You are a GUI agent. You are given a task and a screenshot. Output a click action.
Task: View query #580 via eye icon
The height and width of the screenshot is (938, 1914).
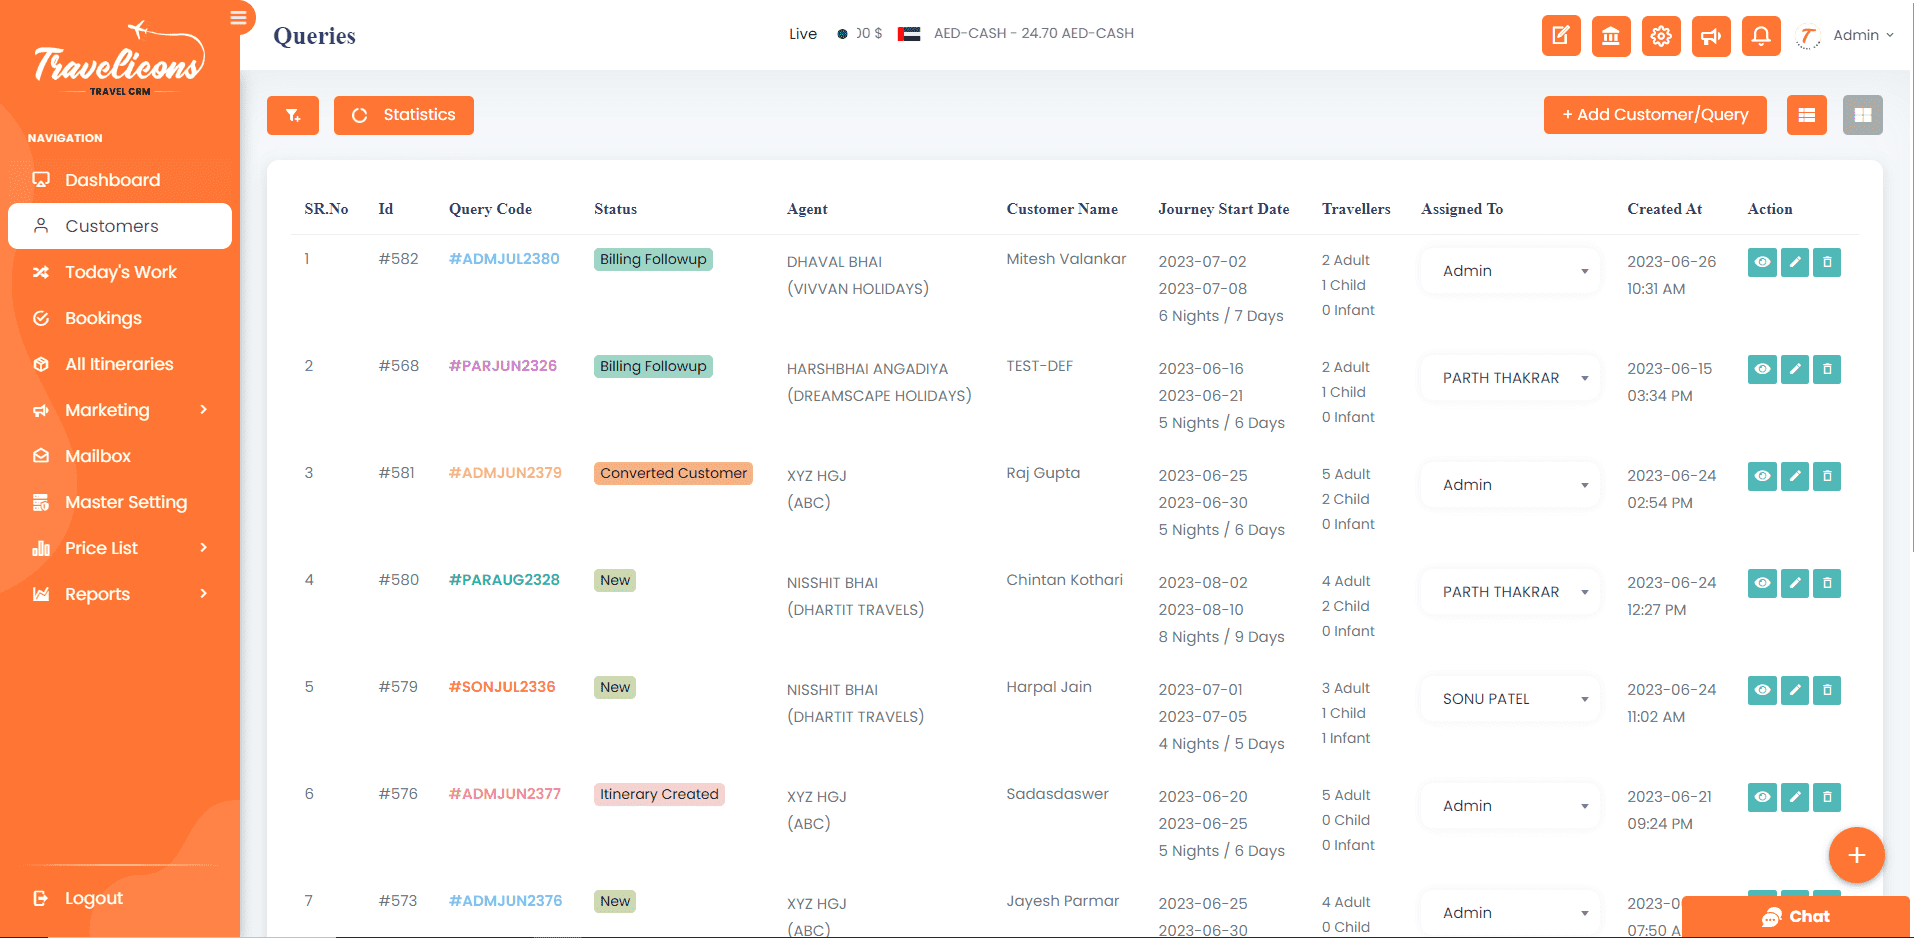[1762, 583]
